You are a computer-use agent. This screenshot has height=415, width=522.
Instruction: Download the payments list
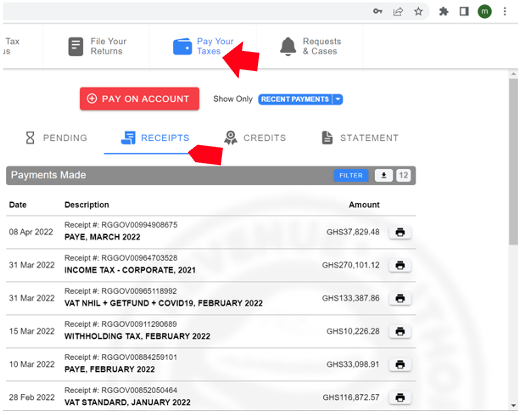384,175
